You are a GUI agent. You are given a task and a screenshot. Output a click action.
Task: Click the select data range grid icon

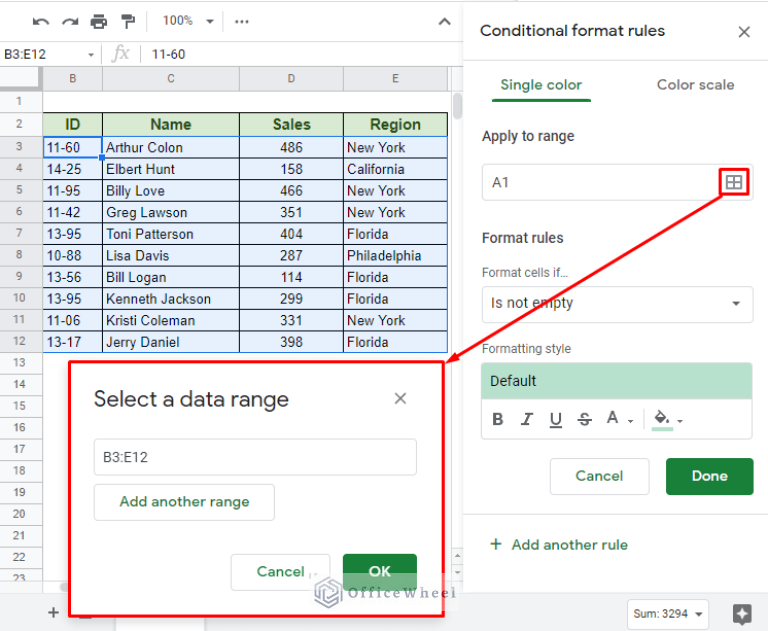pos(734,182)
